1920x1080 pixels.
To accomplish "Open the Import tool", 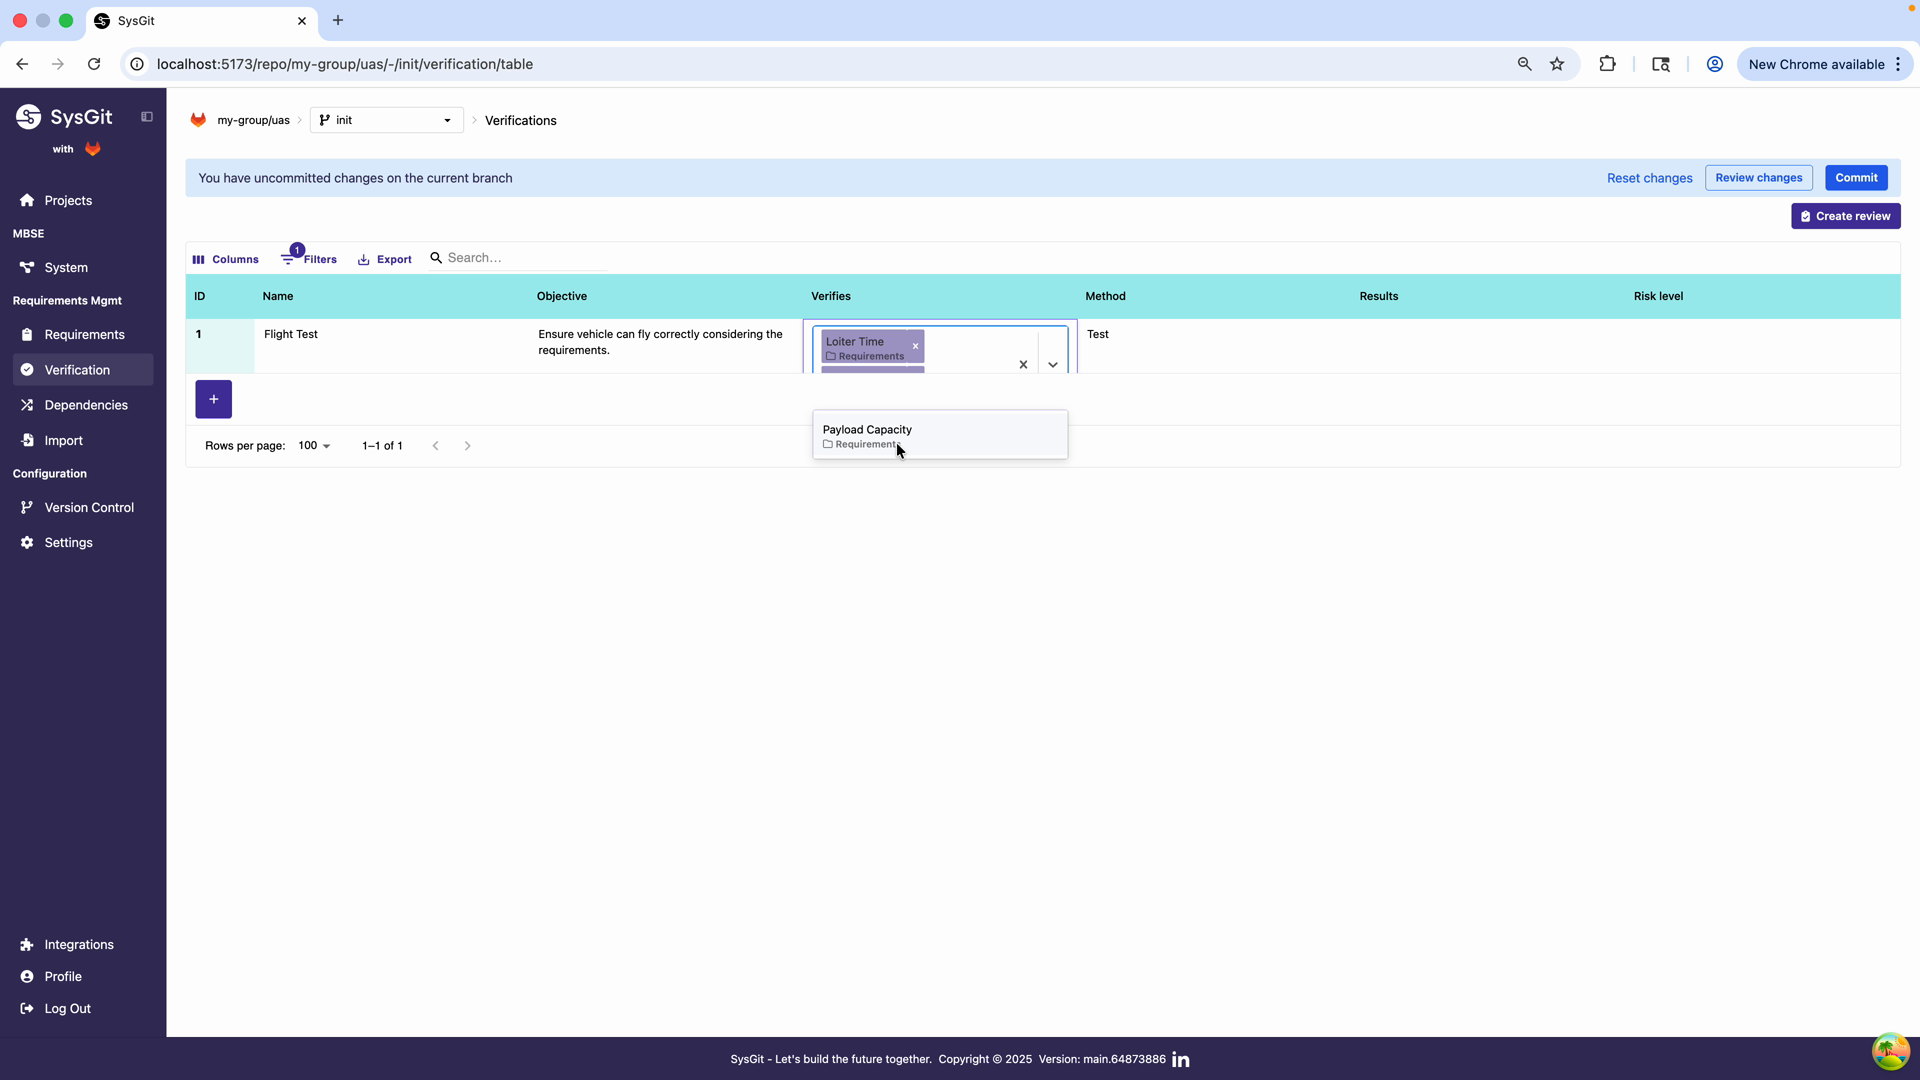I will point(63,440).
